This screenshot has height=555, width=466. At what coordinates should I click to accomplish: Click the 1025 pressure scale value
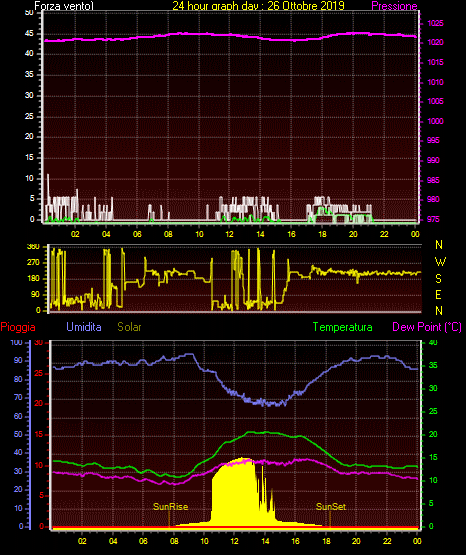[x=435, y=23]
